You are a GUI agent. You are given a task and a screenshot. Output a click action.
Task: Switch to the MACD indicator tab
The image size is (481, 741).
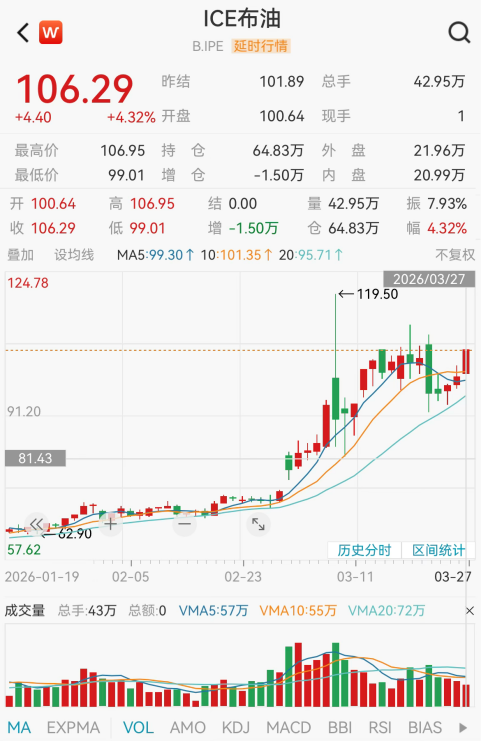289,727
